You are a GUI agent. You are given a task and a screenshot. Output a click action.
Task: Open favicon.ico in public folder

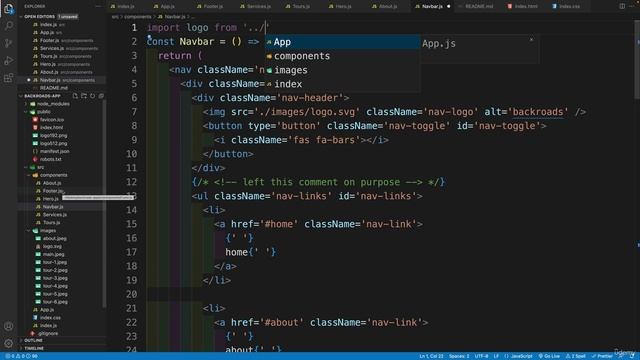[52, 120]
